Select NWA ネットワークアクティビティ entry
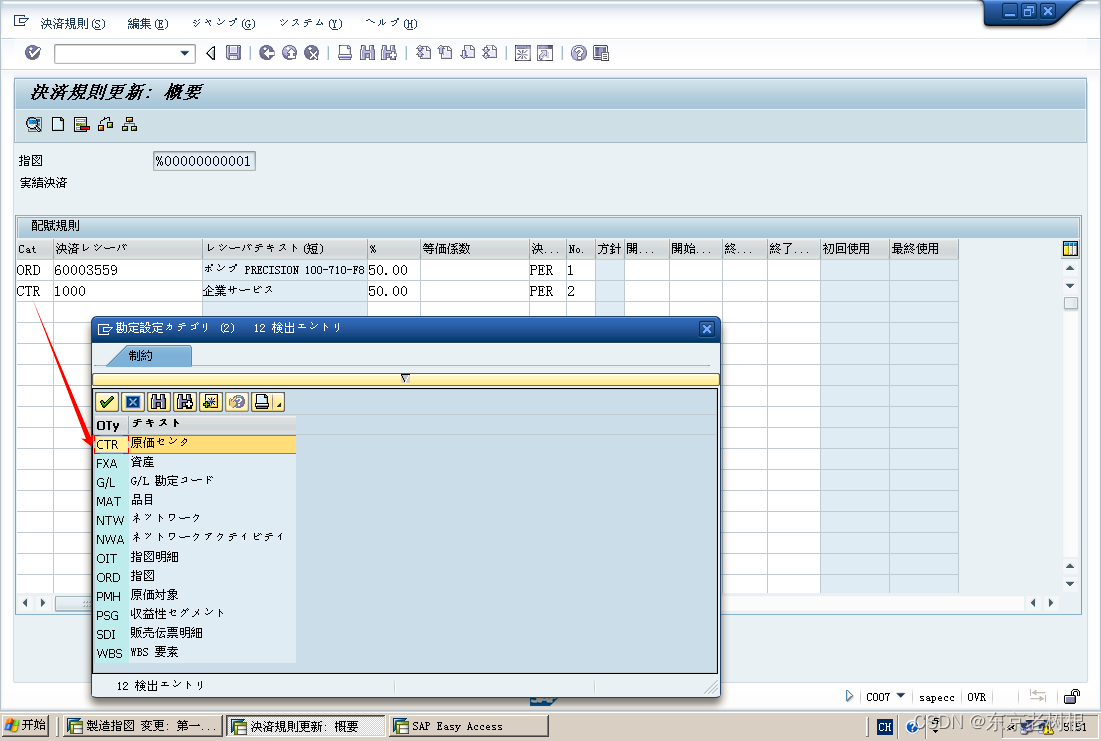1101x741 pixels. (x=195, y=539)
